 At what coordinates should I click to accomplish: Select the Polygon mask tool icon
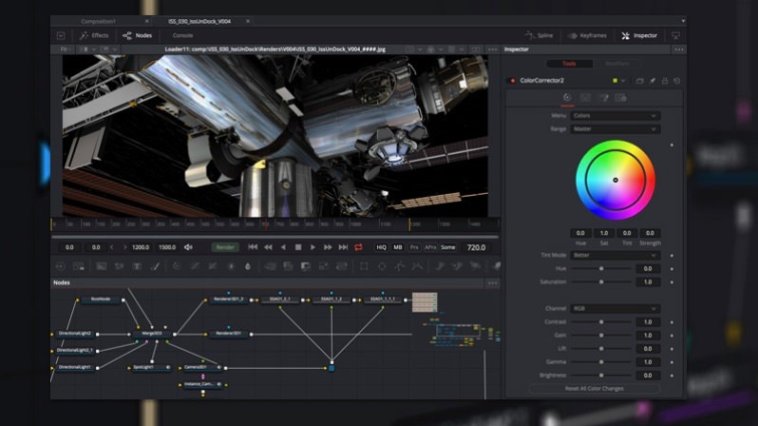point(399,266)
